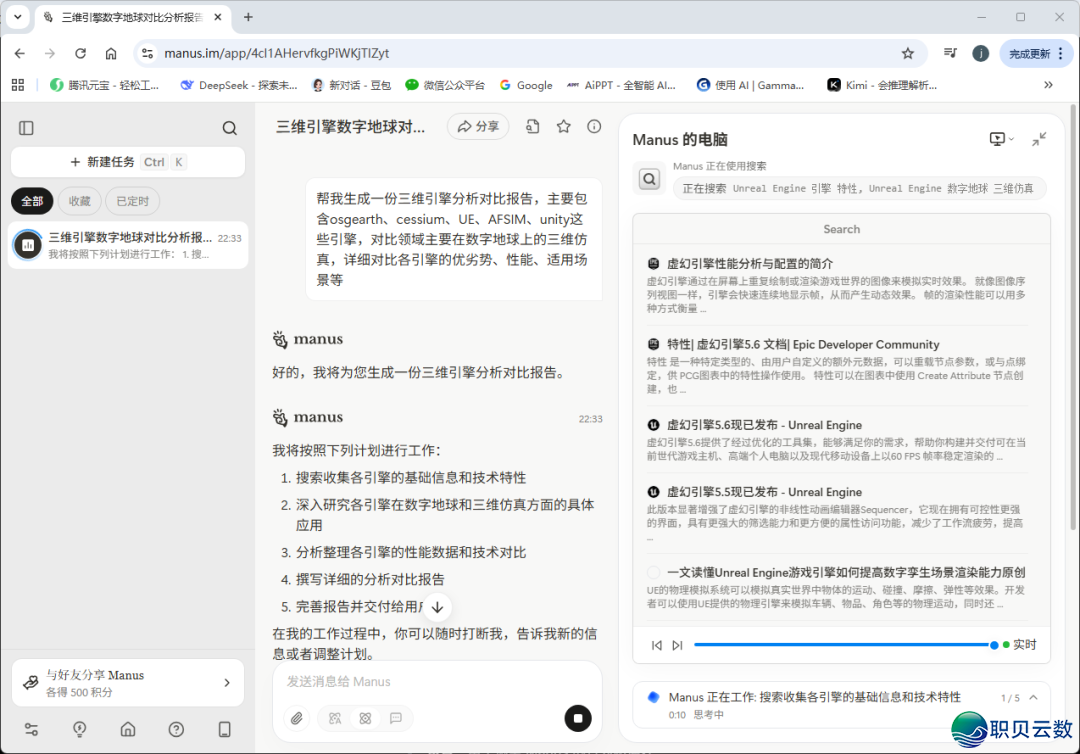Stop the running task with stop button
Image resolution: width=1080 pixels, height=754 pixels.
coord(578,718)
